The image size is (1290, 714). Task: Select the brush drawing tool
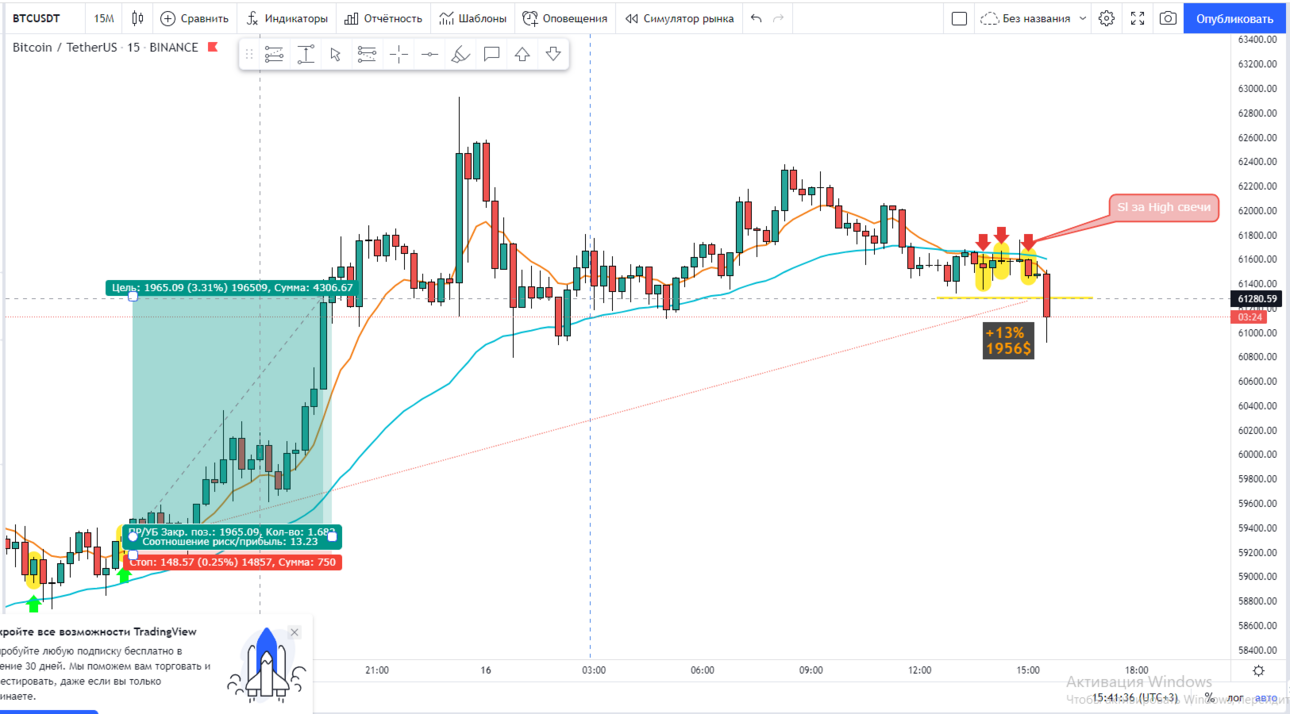[x=460, y=54]
